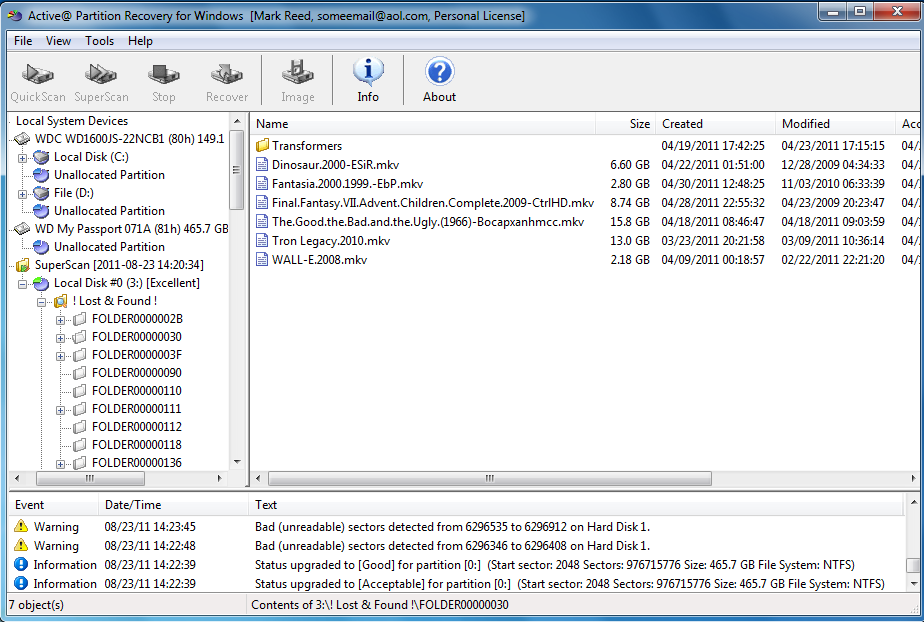The height and width of the screenshot is (622, 924).
Task: Select the SuperScan [2011-08-23 14:20:34] node
Action: 119,265
